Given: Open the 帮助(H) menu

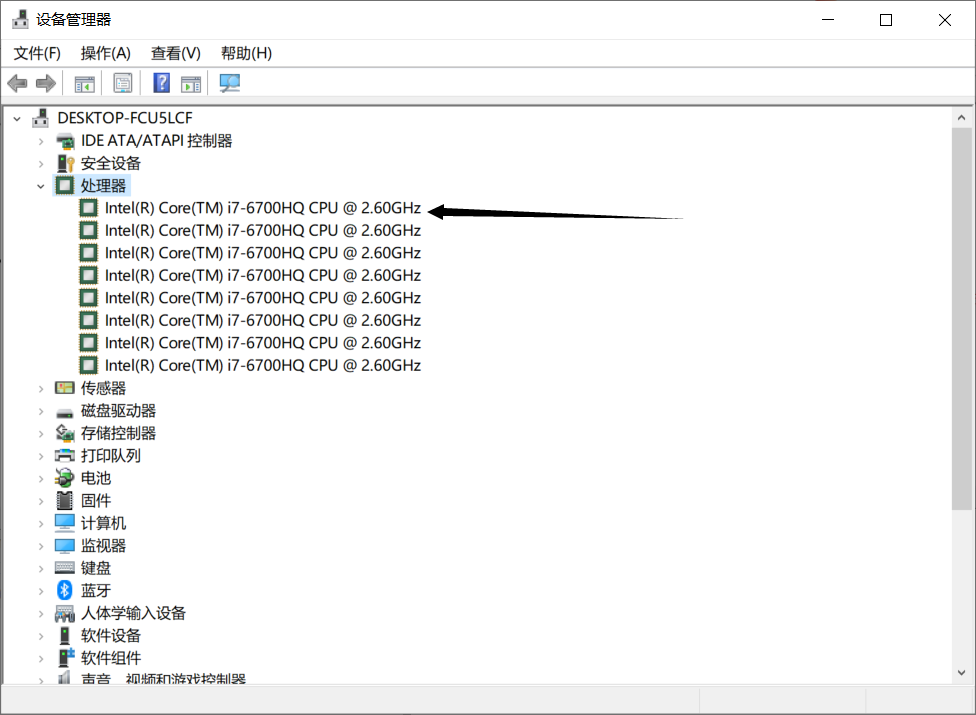Looking at the screenshot, I should [x=246, y=54].
